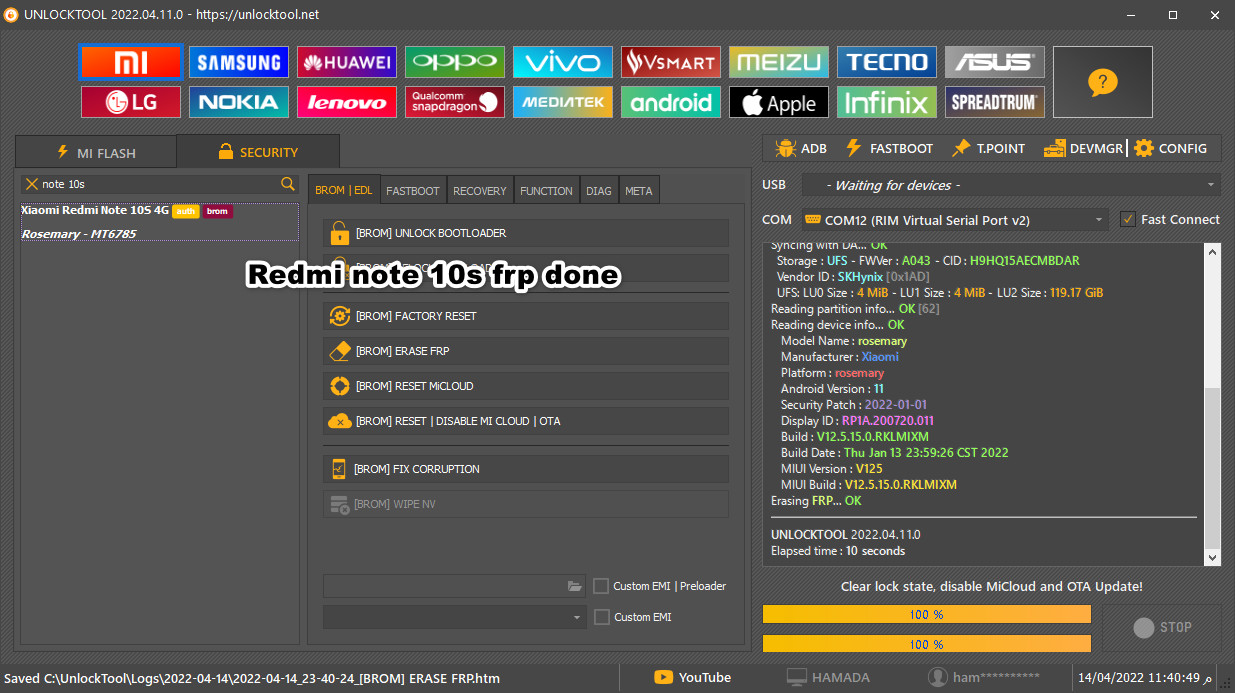Switch to the META tab
This screenshot has height=693, width=1235.
tap(639, 190)
